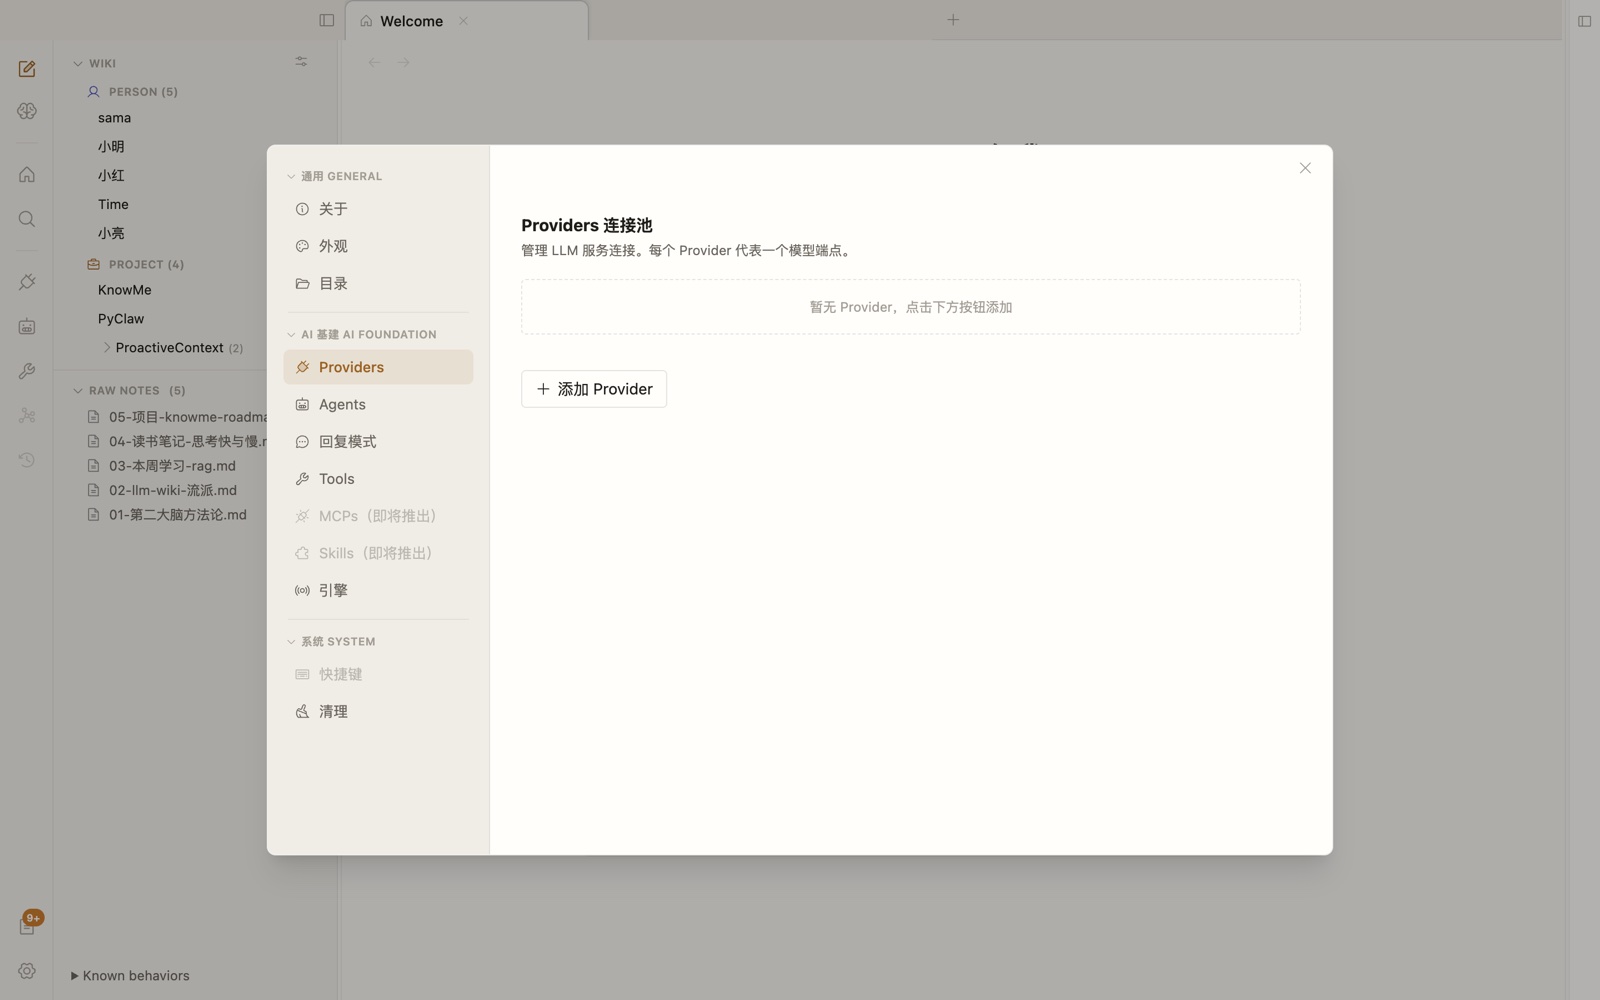Open Time wiki page
The width and height of the screenshot is (1600, 1000).
click(x=113, y=204)
